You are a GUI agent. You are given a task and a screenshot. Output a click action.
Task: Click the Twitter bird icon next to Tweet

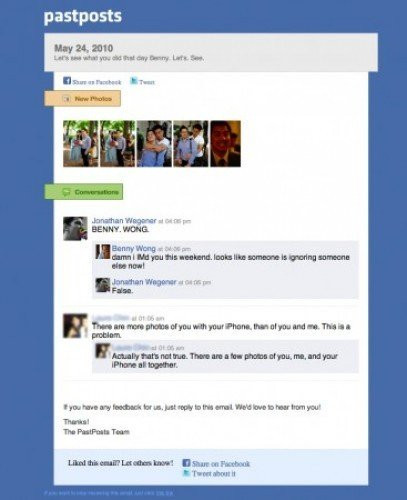point(134,81)
